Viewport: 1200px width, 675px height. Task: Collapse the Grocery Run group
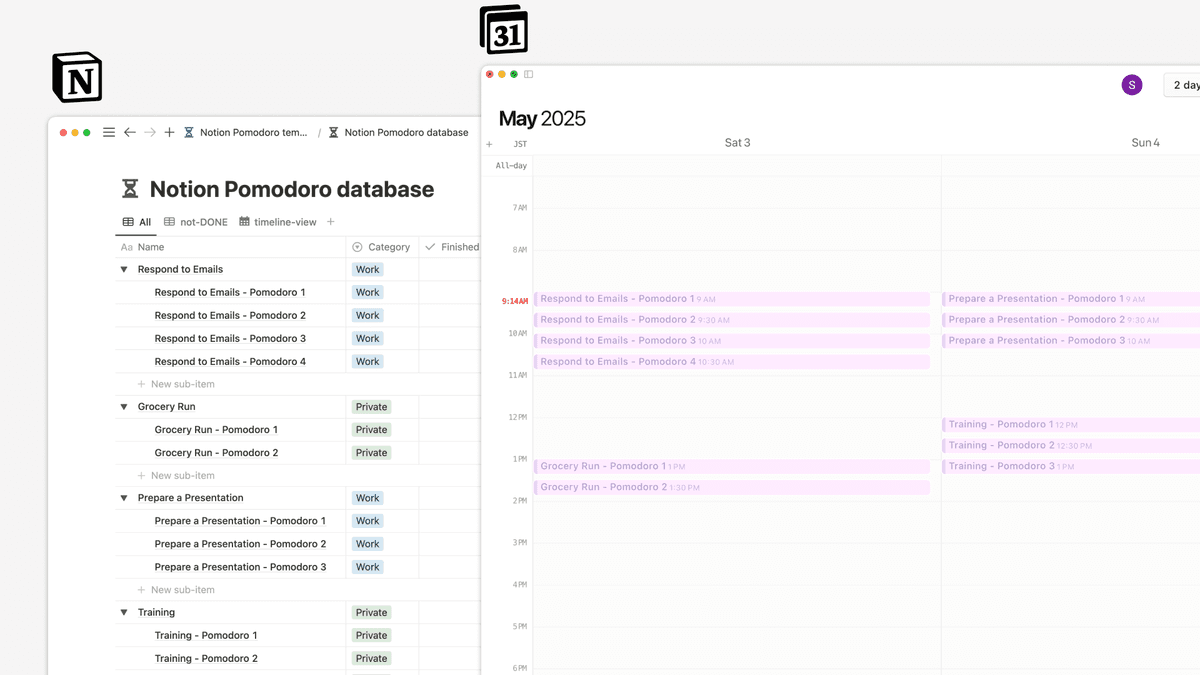[125, 407]
